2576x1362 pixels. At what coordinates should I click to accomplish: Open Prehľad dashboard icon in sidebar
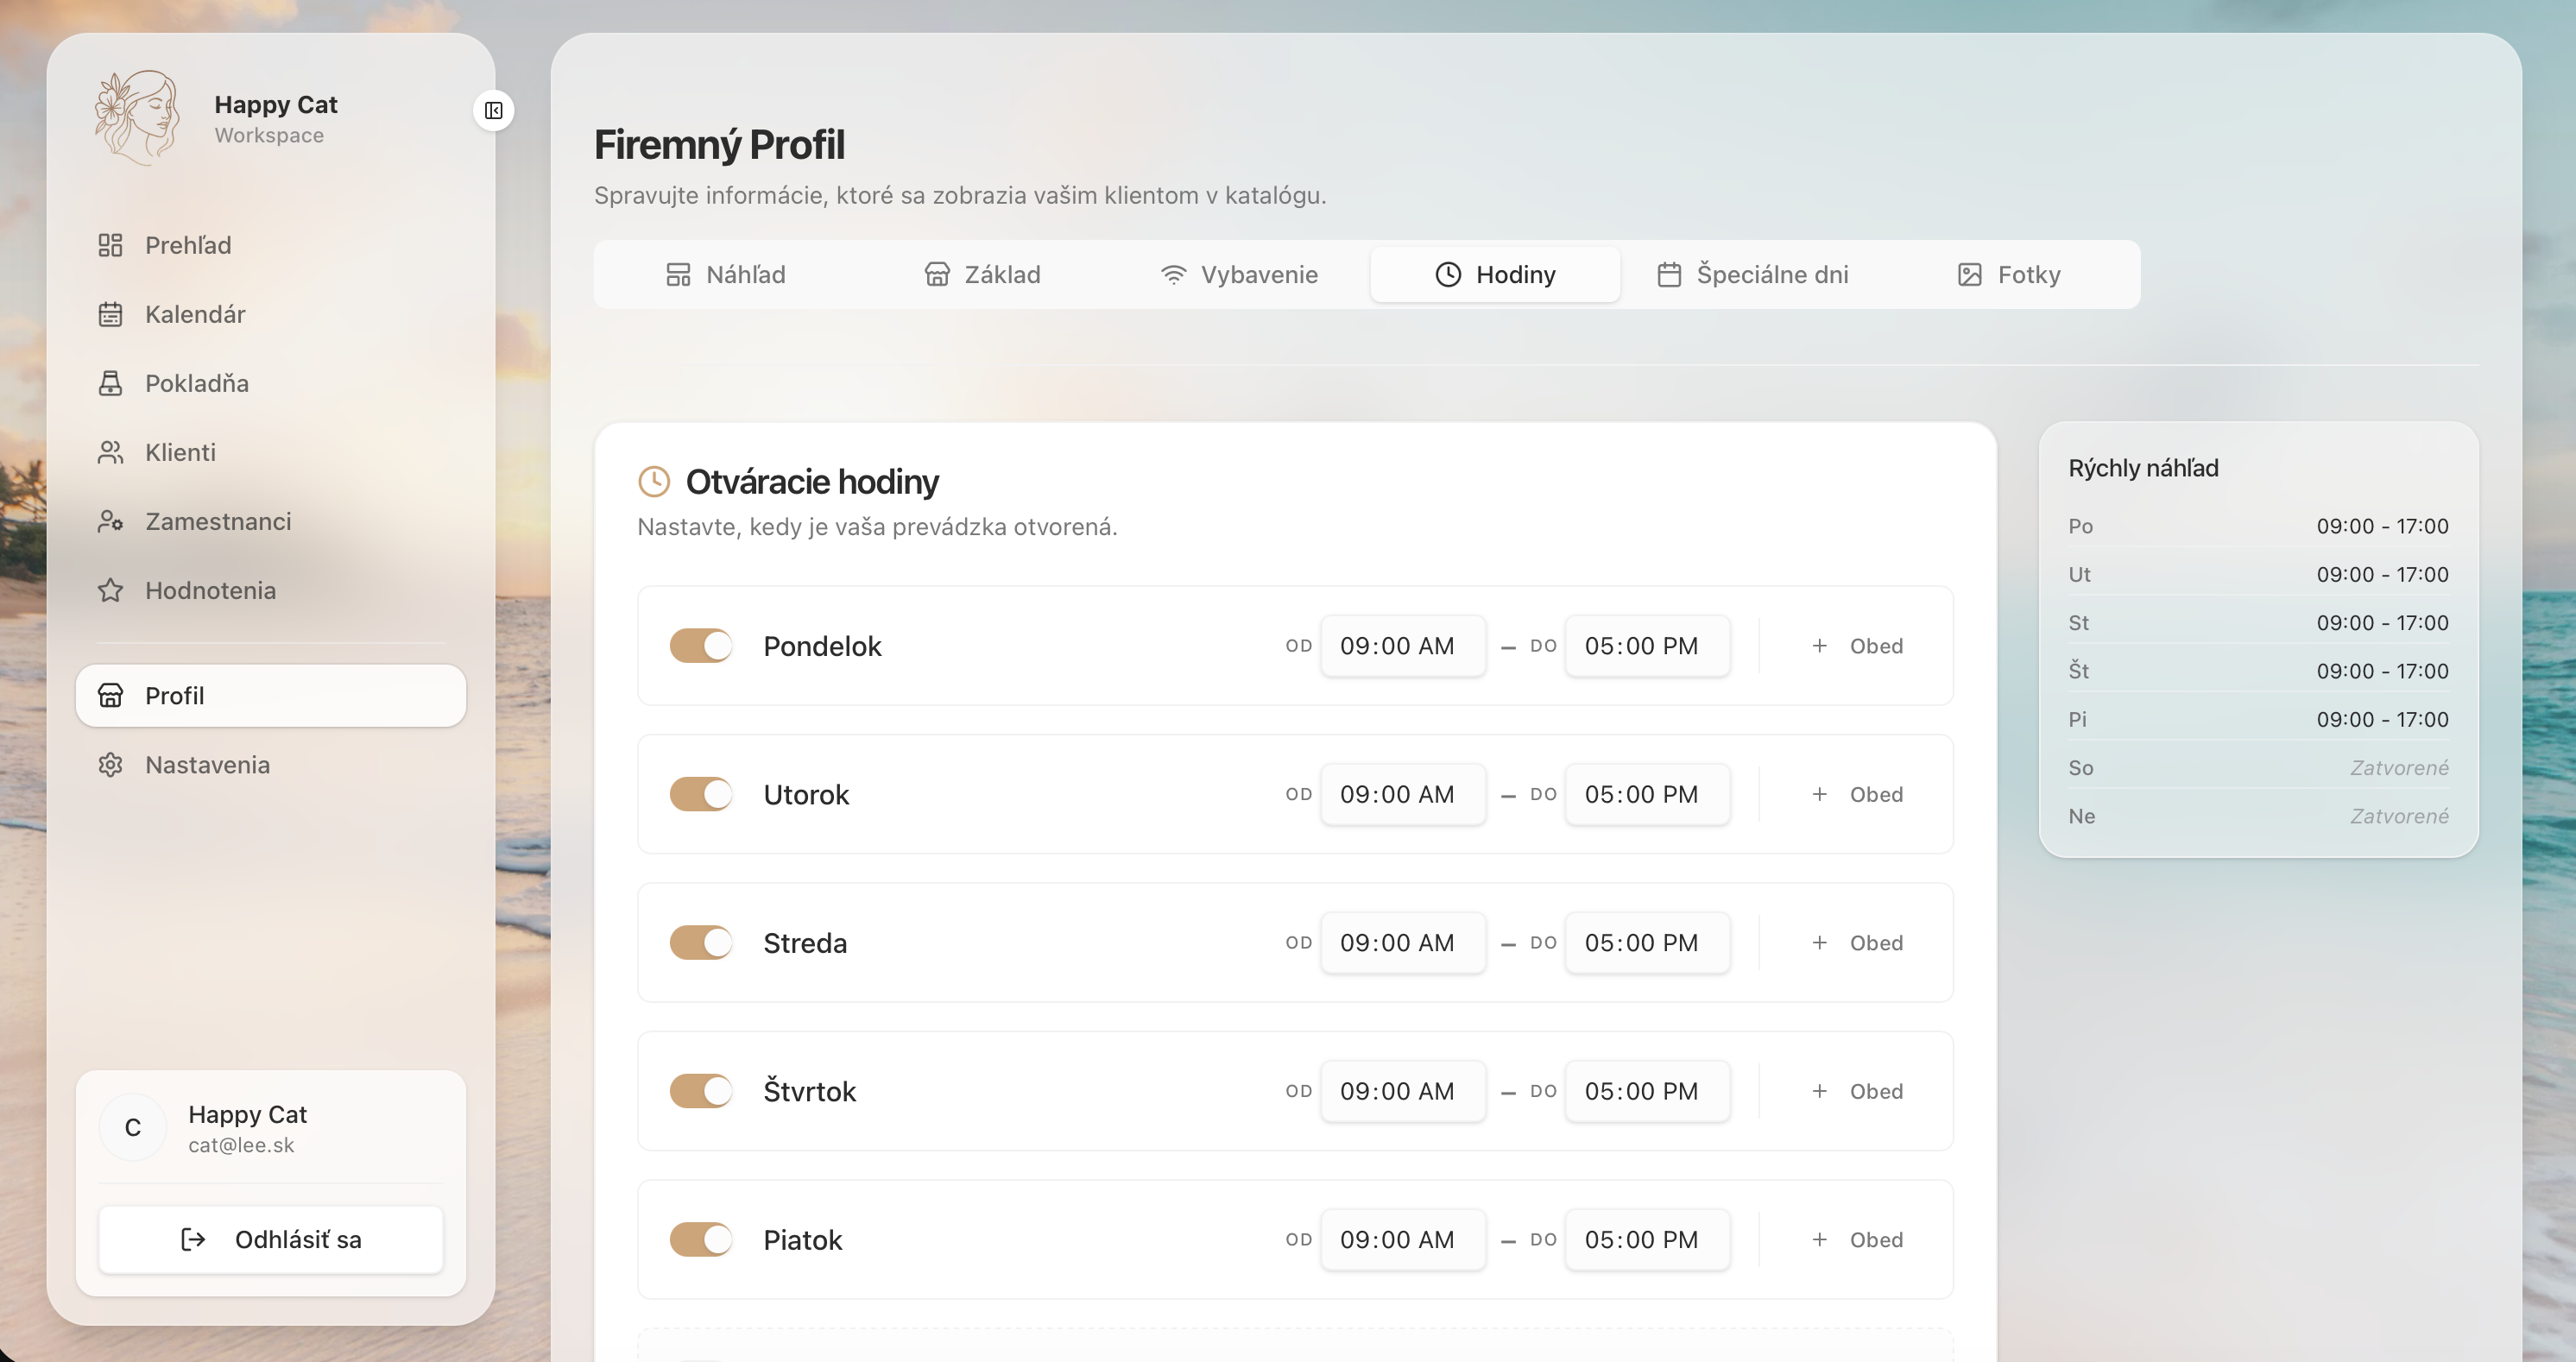(x=110, y=245)
